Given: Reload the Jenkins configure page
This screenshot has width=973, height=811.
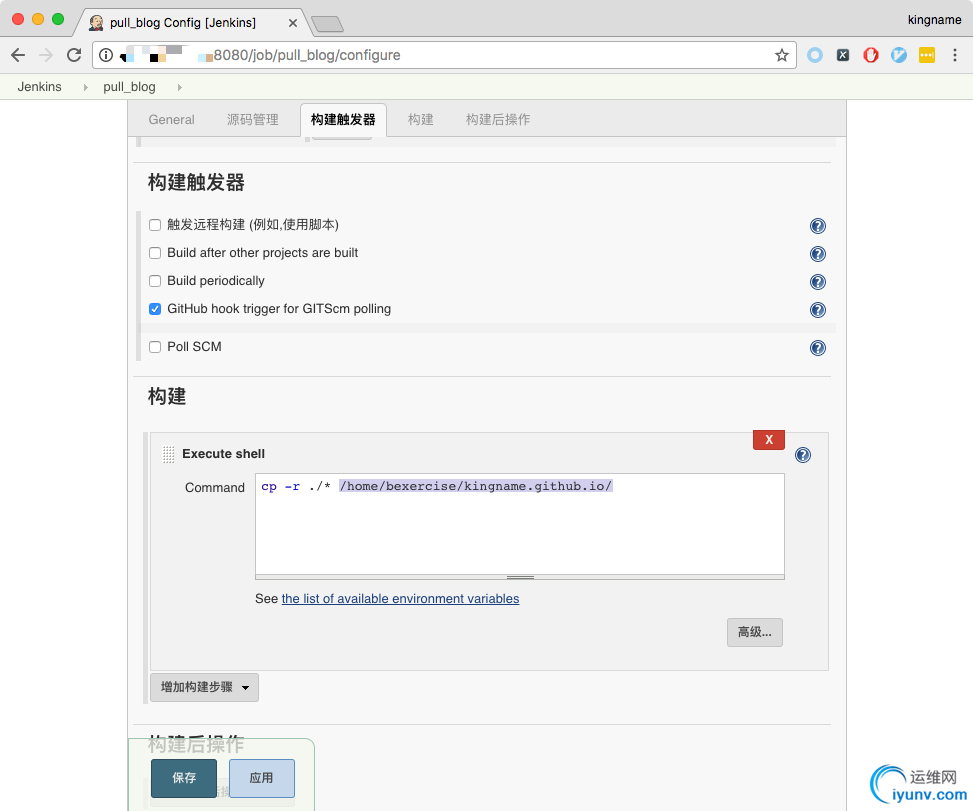Looking at the screenshot, I should (x=74, y=55).
